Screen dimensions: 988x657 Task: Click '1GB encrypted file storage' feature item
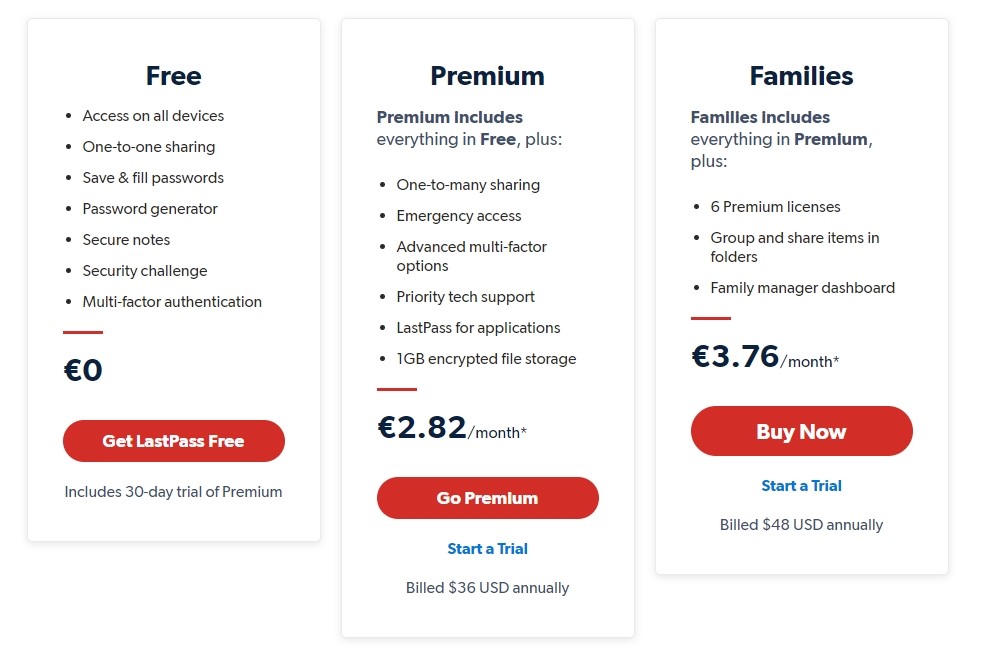(486, 358)
